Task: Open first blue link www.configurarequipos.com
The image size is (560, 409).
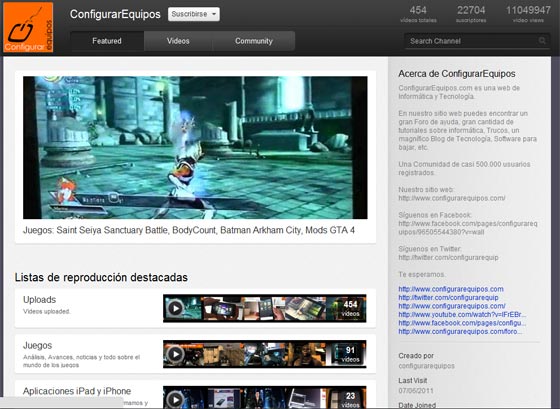Action: [x=451, y=289]
